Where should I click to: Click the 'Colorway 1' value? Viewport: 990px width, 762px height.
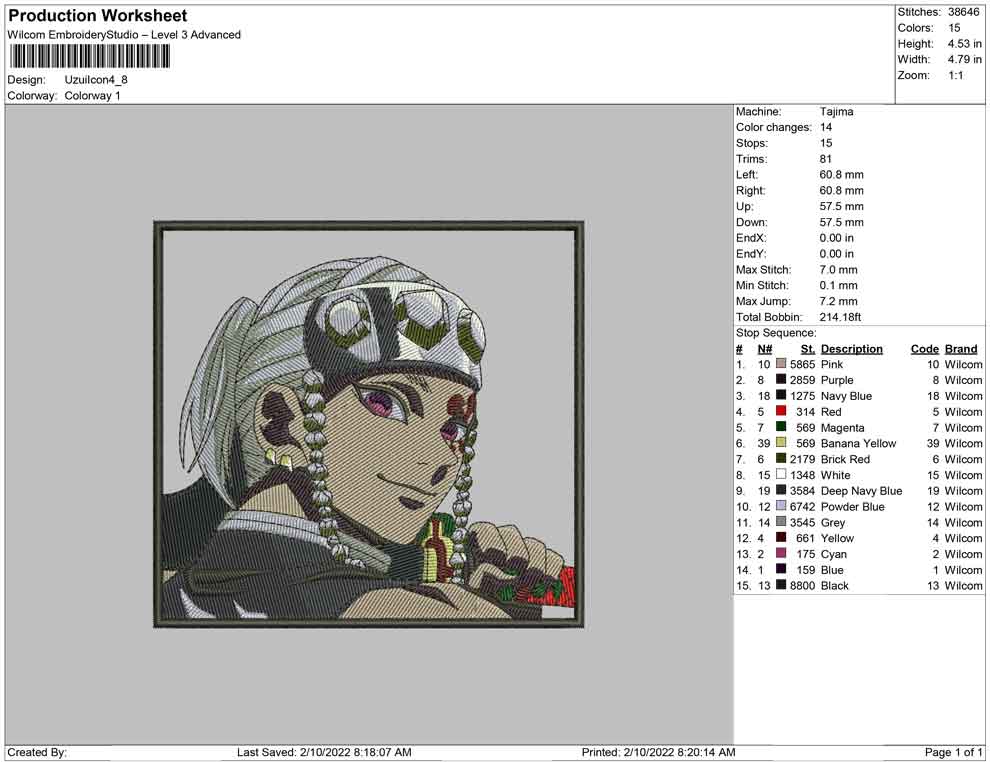tap(92, 96)
